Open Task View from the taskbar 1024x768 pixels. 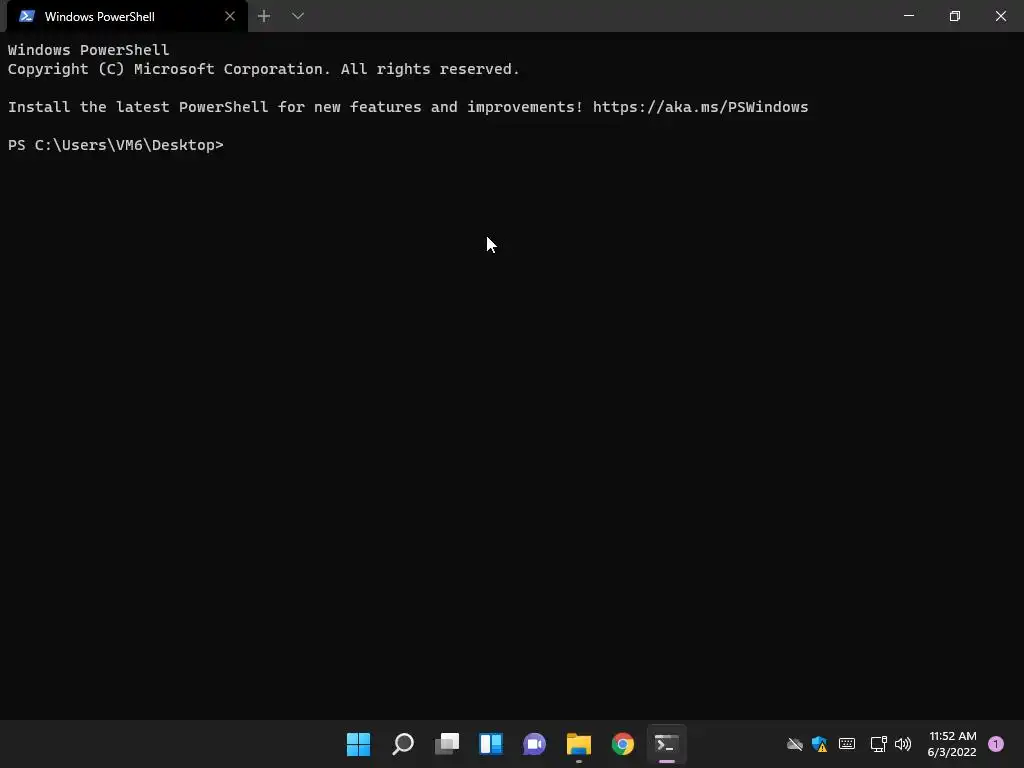pyautogui.click(x=447, y=744)
